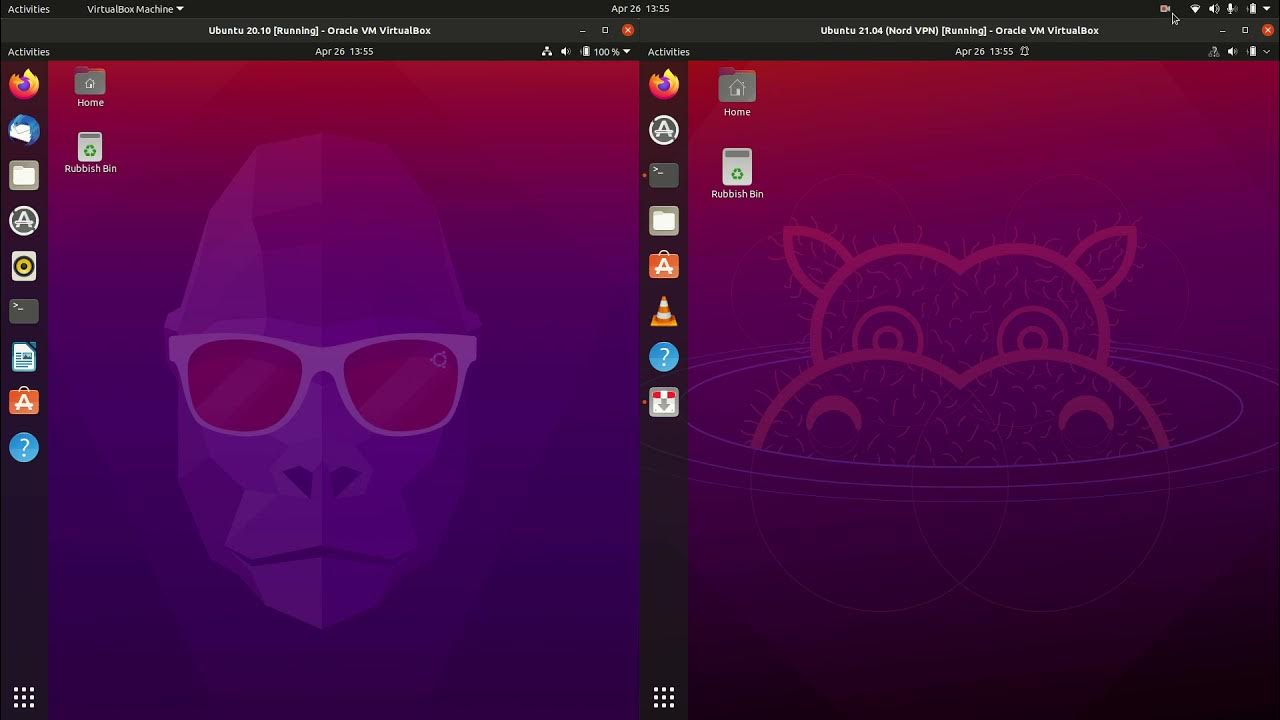Expand Ubuntu 20.10 system menu arrow
This screenshot has height=720, width=1280.
click(x=627, y=51)
